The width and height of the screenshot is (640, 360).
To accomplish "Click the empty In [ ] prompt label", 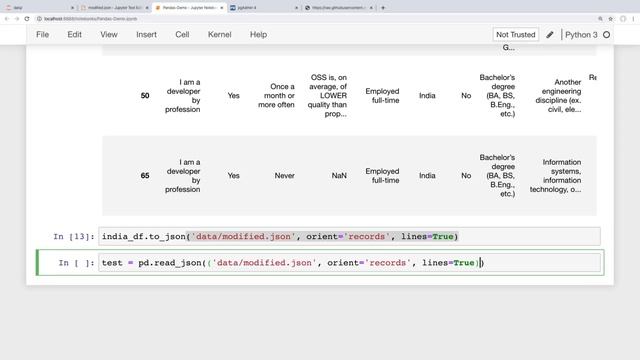I will [x=76, y=263].
